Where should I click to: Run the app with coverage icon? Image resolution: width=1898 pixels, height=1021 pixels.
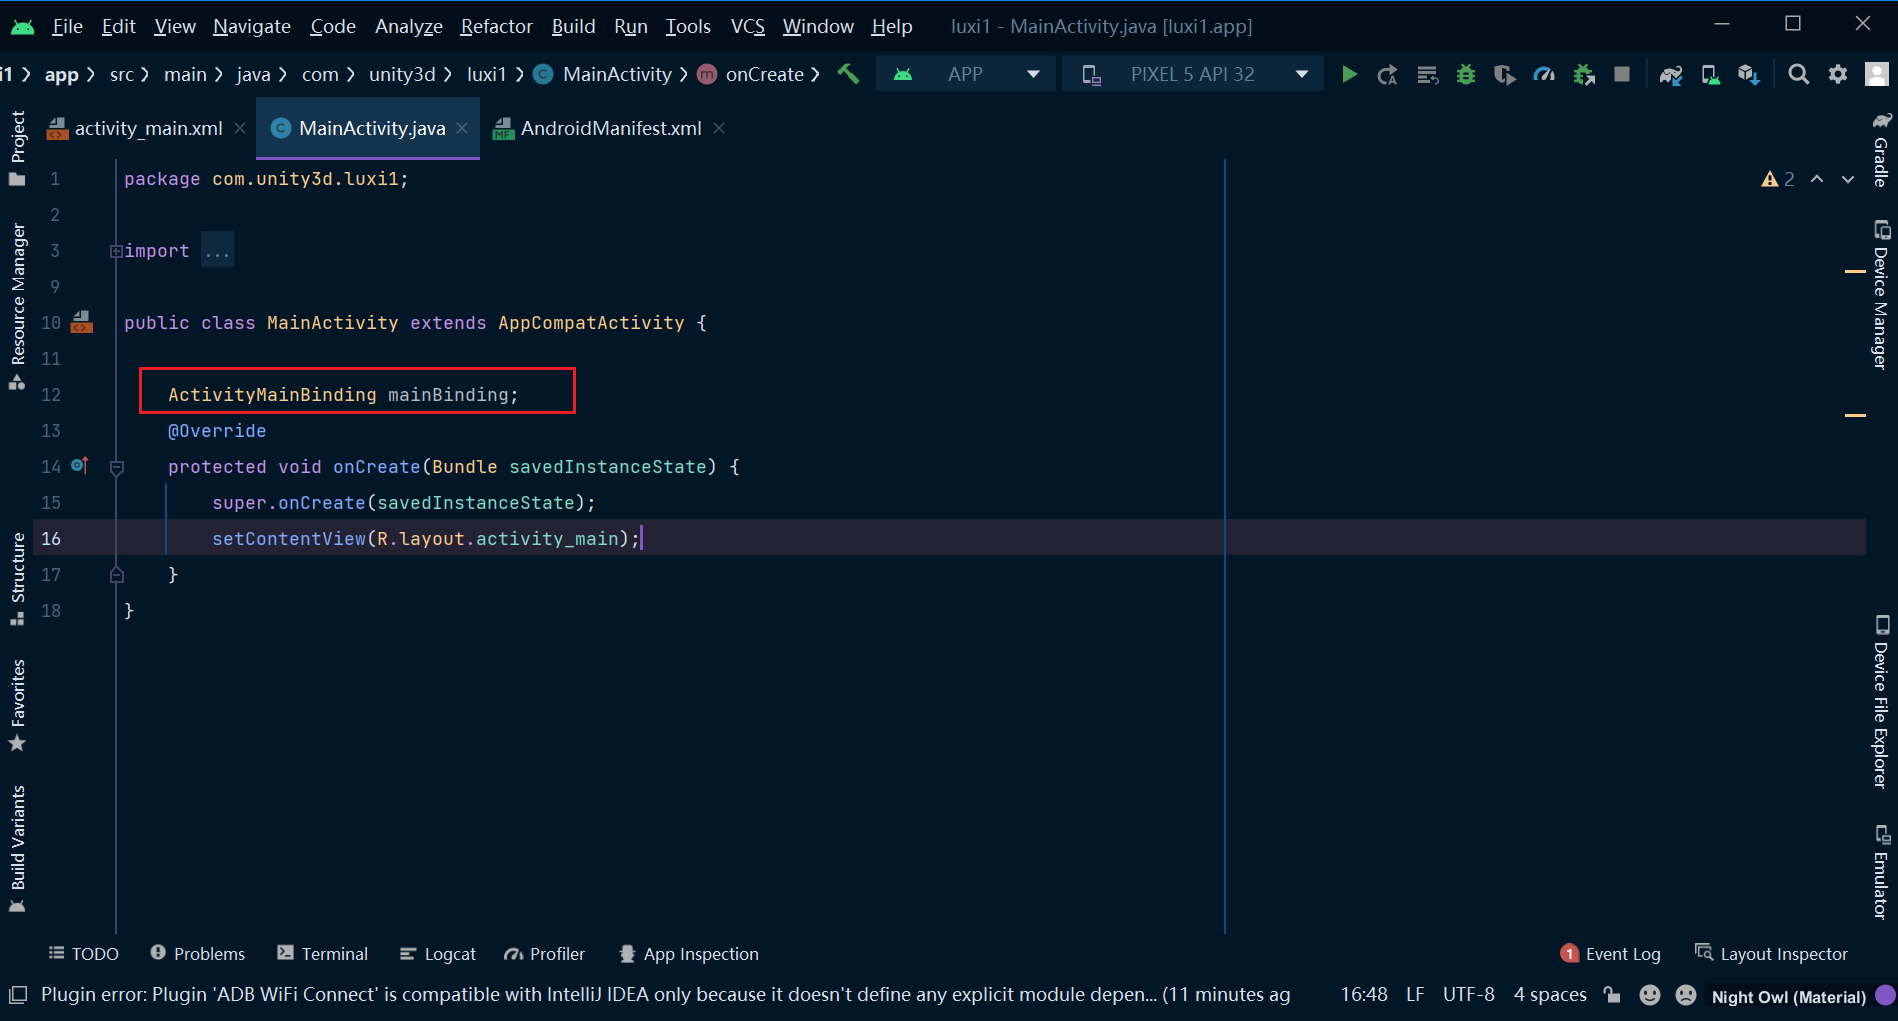1505,74
